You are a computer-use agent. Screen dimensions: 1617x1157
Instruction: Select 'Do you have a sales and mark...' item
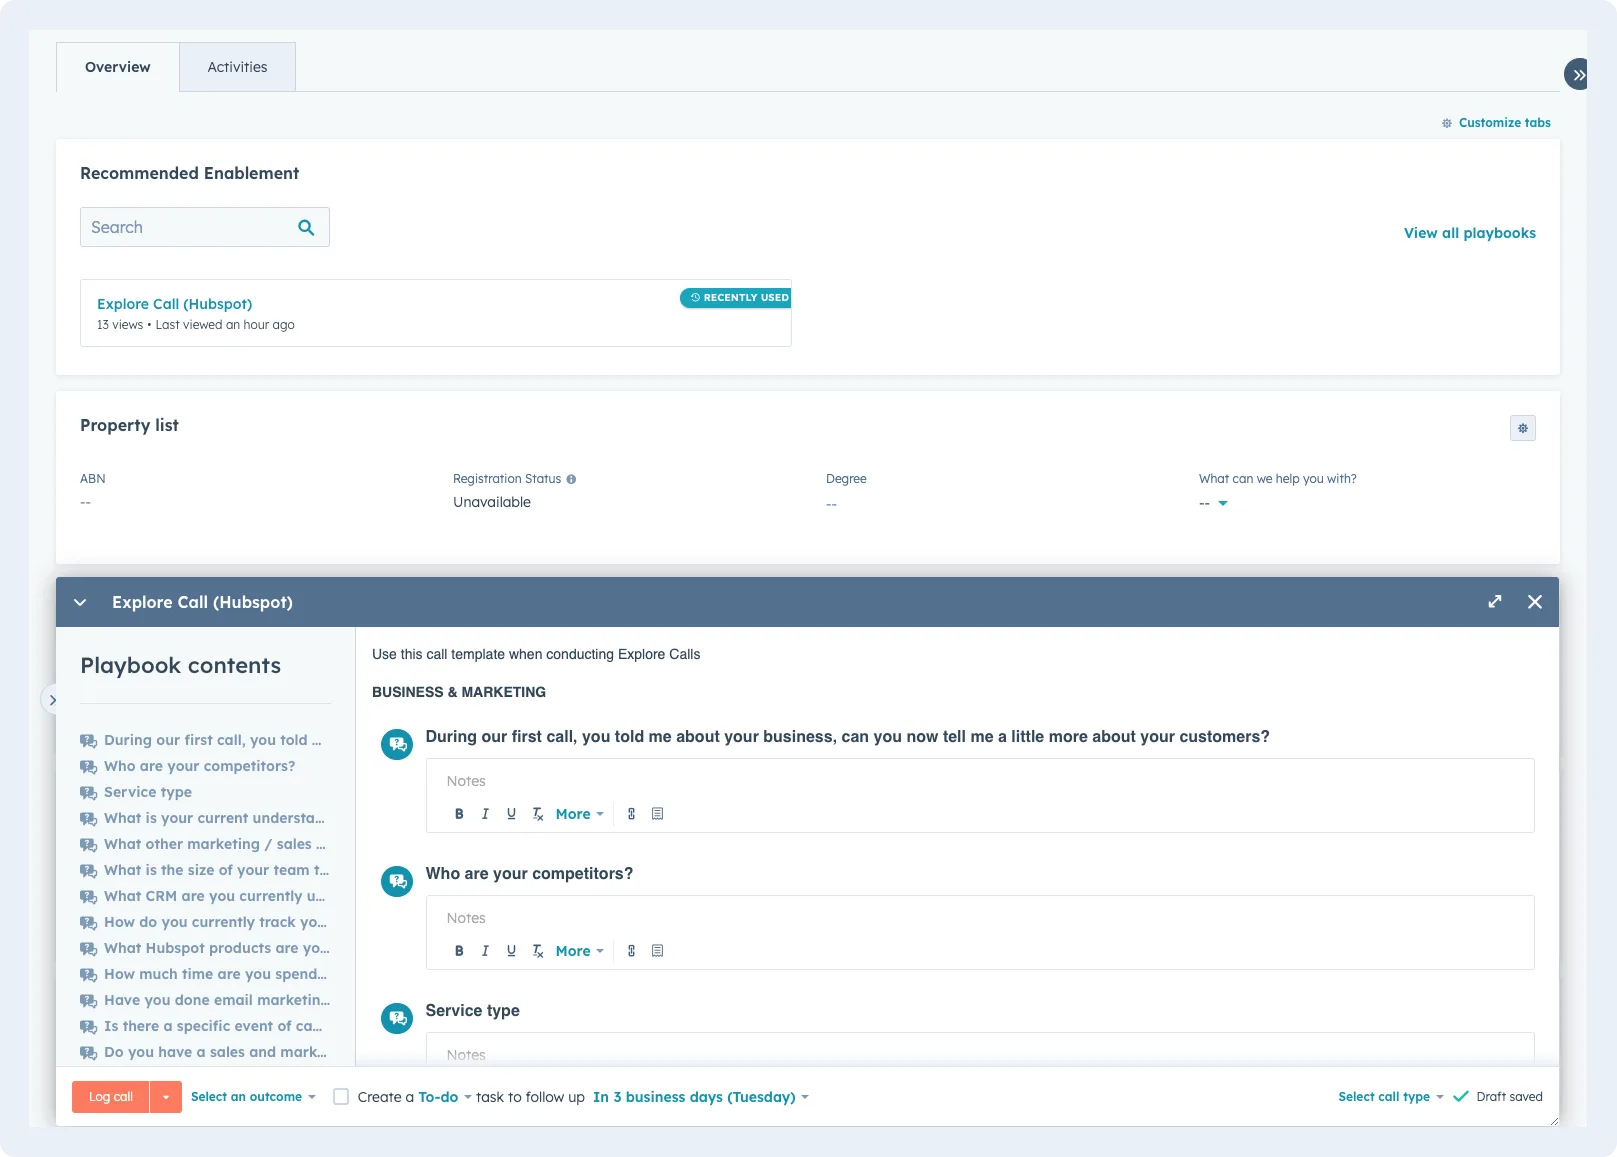click(204, 1052)
